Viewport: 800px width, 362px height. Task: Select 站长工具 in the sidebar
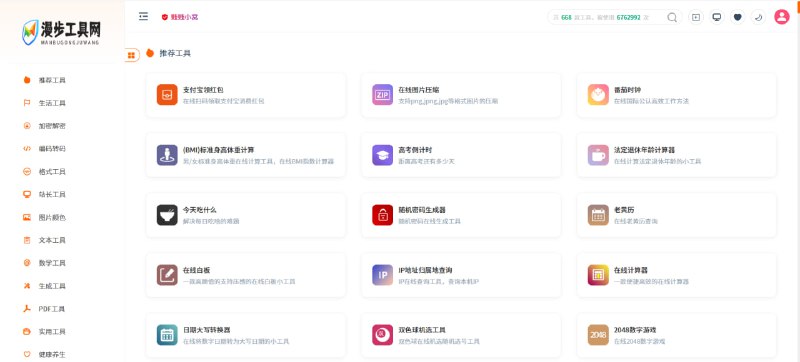click(x=52, y=195)
